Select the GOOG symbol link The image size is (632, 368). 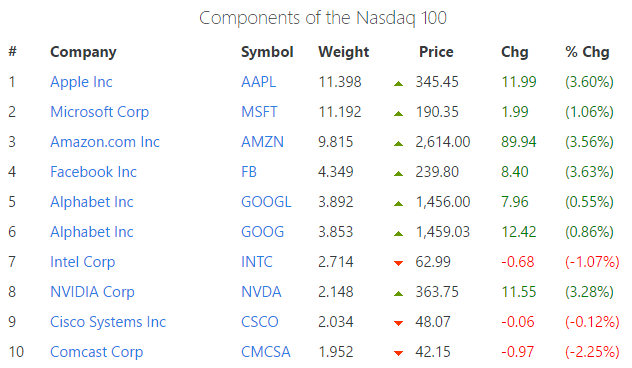pyautogui.click(x=262, y=232)
